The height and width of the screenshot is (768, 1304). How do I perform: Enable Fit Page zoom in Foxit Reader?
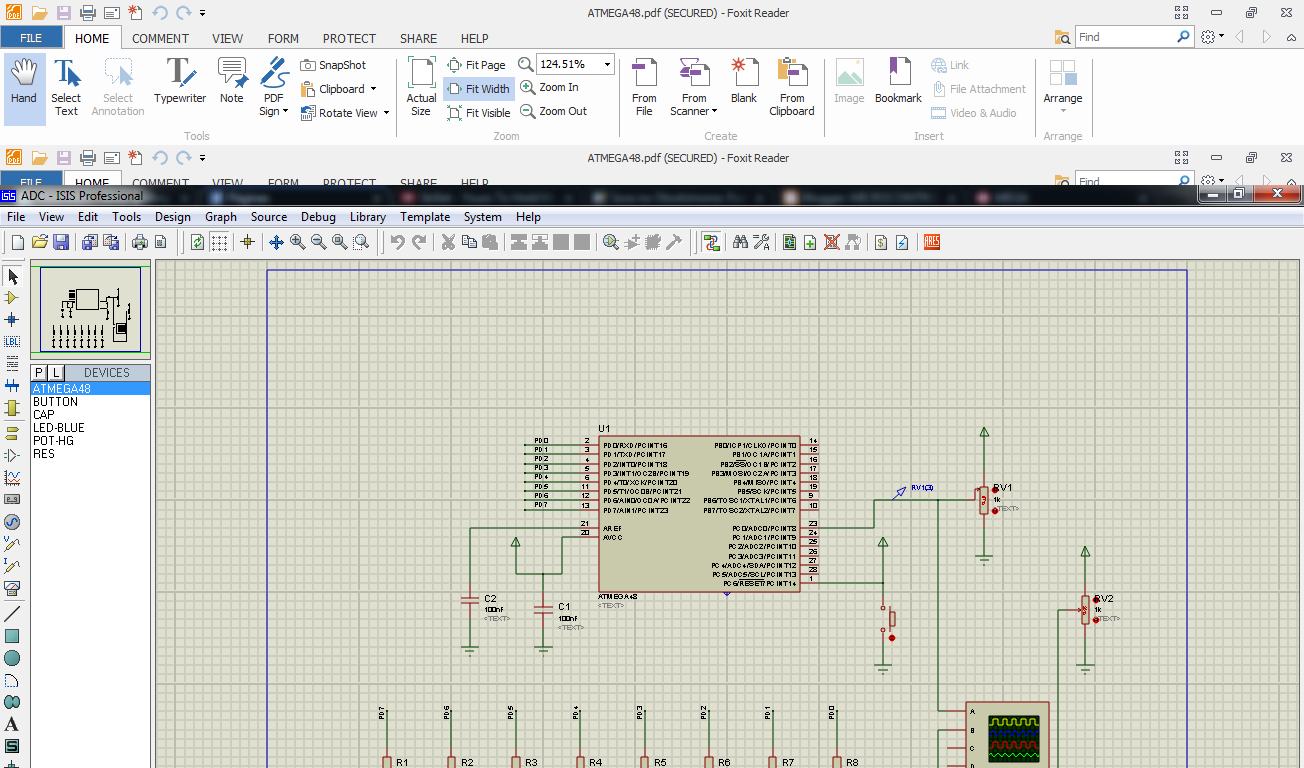[x=478, y=64]
